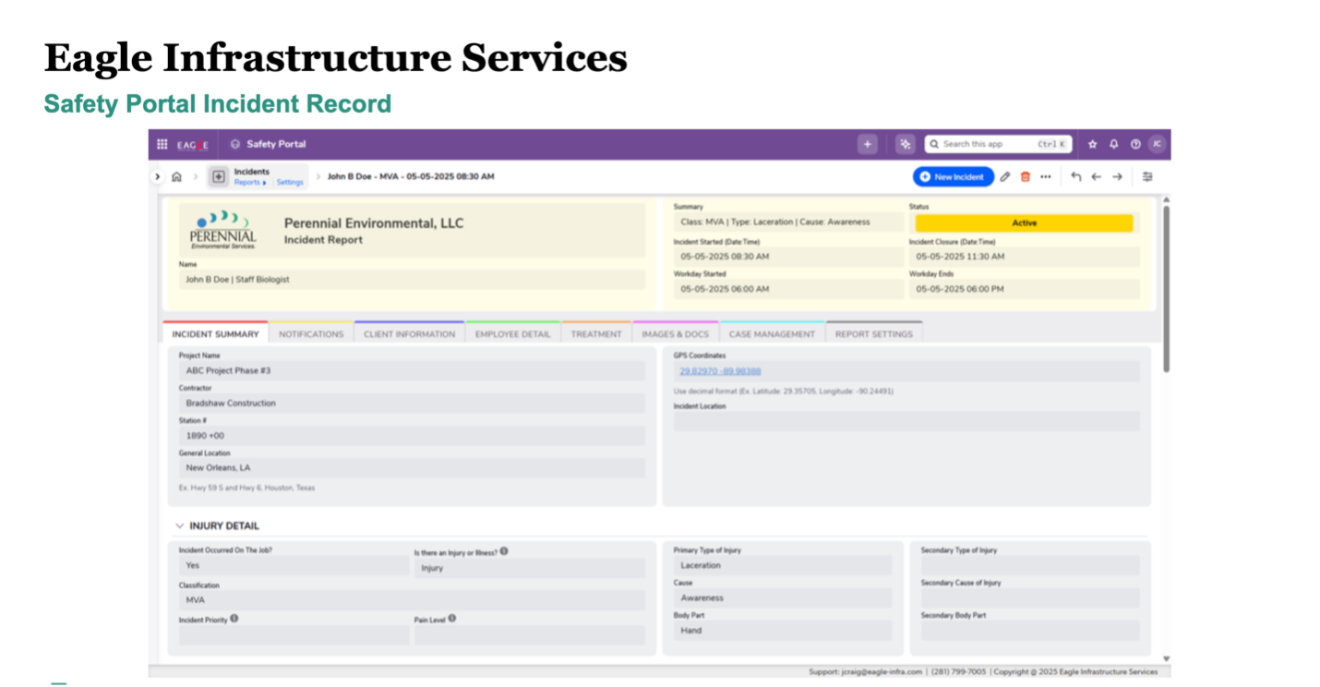Click info icon beside Pain Level
1320x687 pixels.
tap(452, 619)
